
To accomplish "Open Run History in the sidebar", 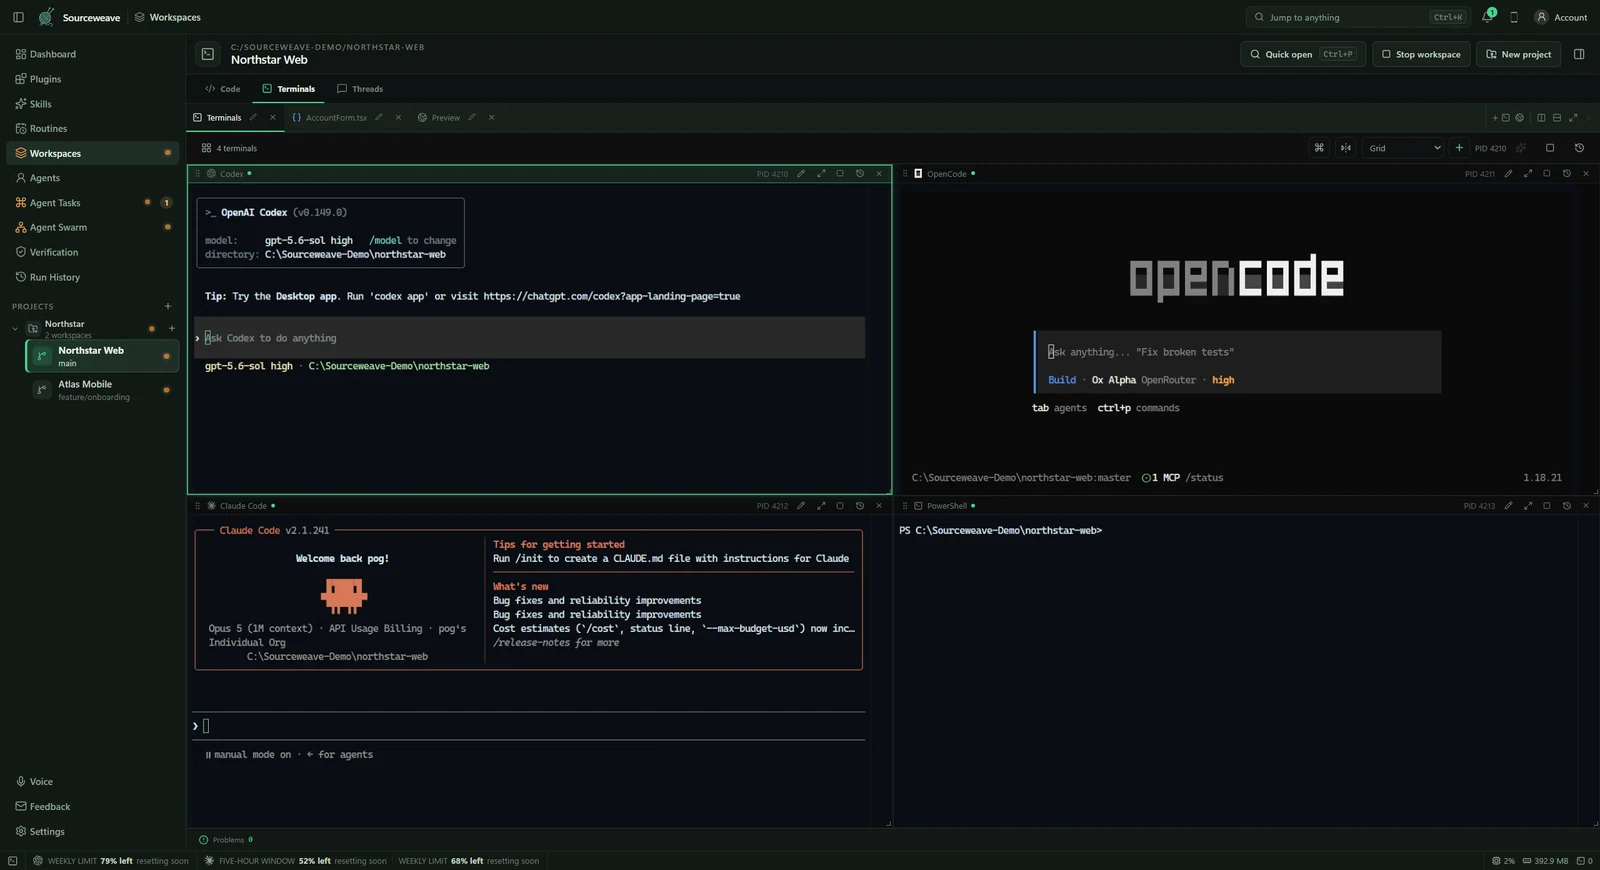I will (x=93, y=277).
